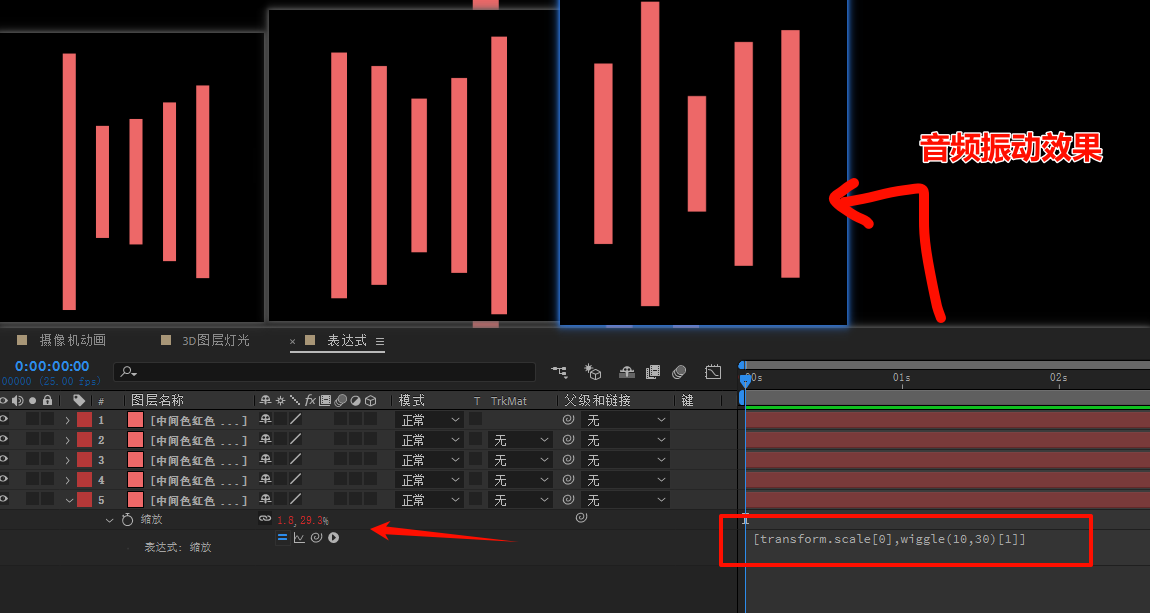Click the search magnifier in layer search

pos(129,372)
